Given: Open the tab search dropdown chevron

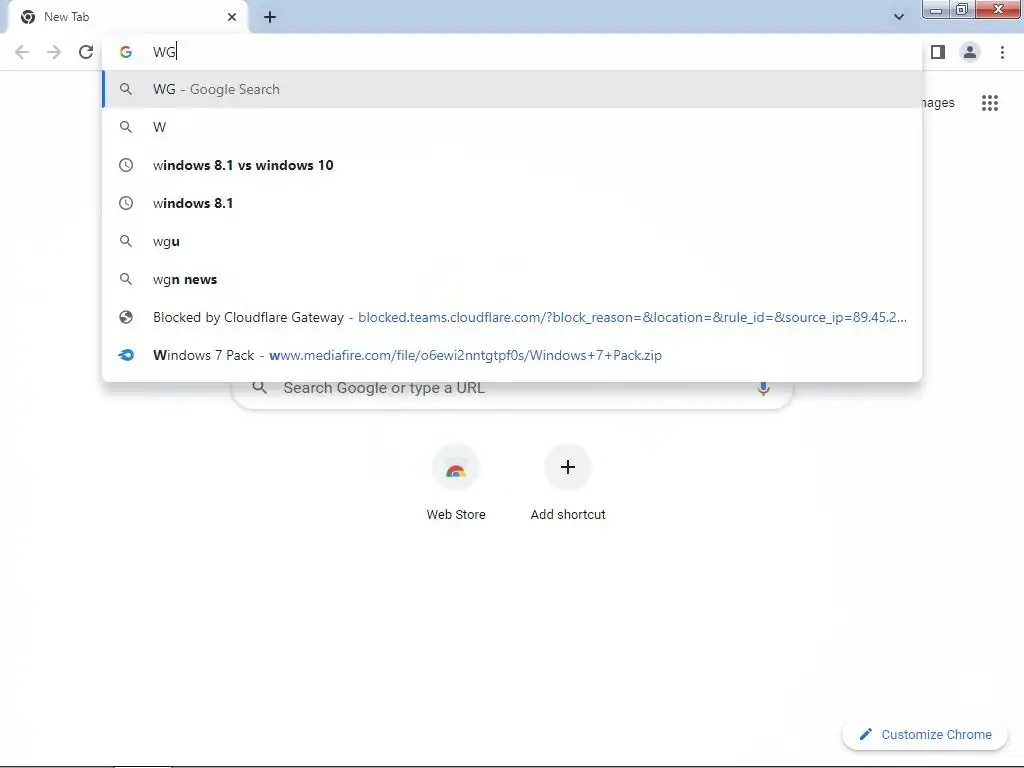Looking at the screenshot, I should pos(899,17).
